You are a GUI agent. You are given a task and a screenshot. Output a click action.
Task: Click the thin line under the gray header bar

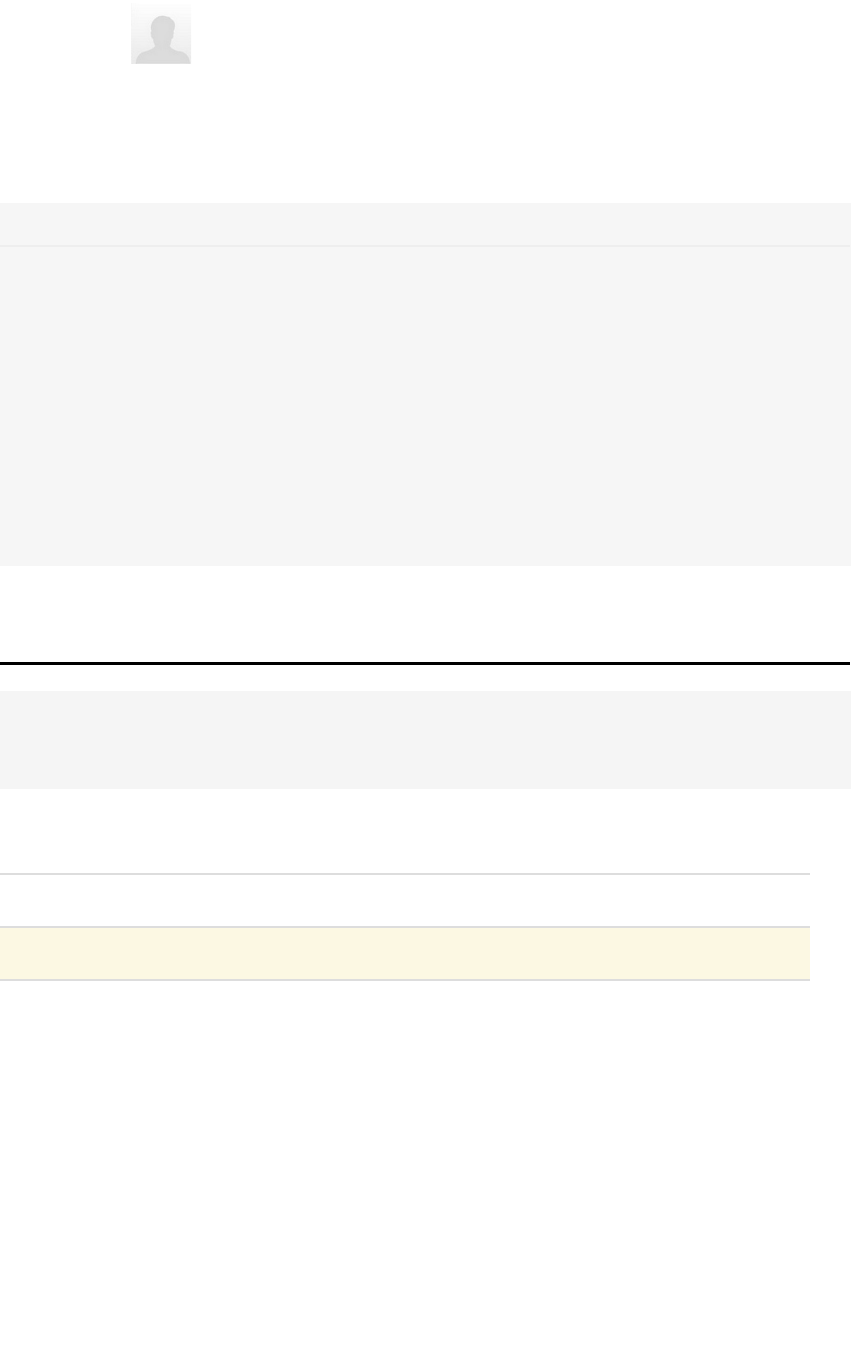425,246
